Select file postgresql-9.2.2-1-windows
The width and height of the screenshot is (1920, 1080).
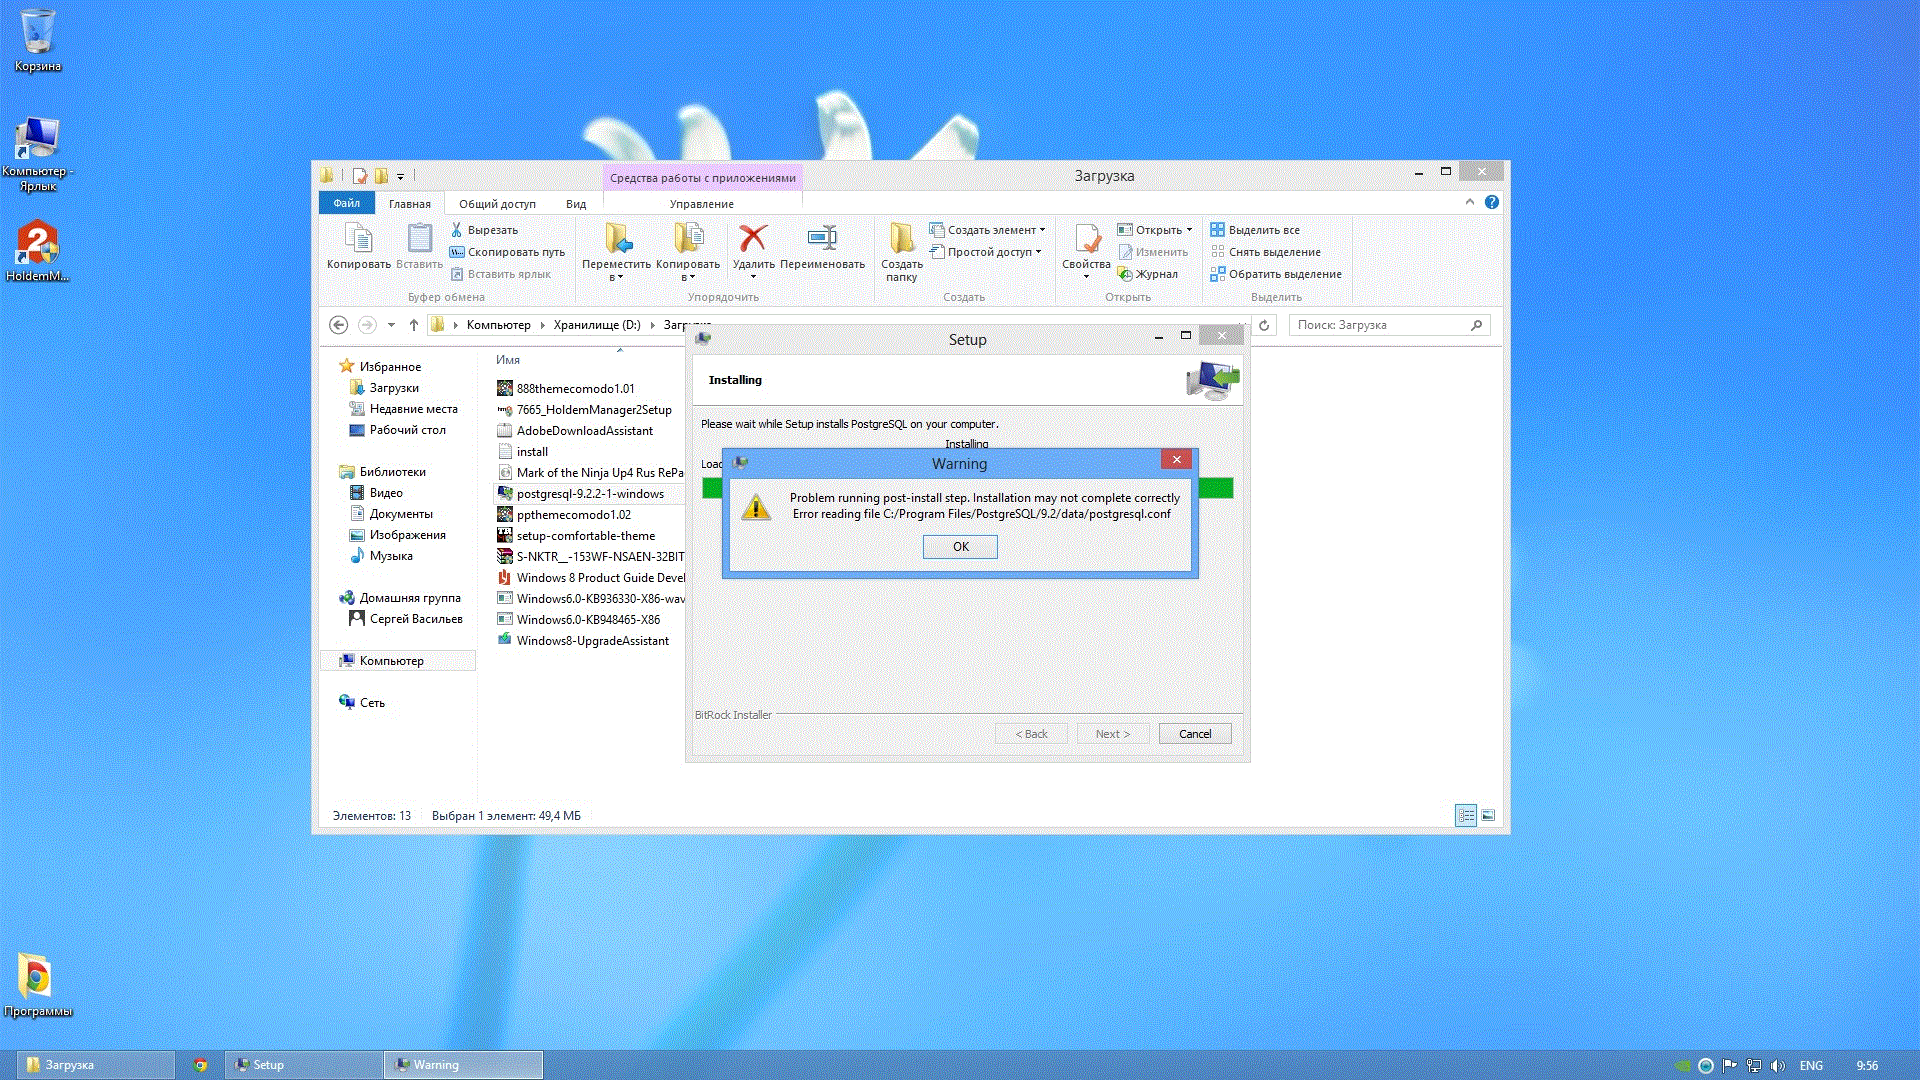tap(590, 494)
